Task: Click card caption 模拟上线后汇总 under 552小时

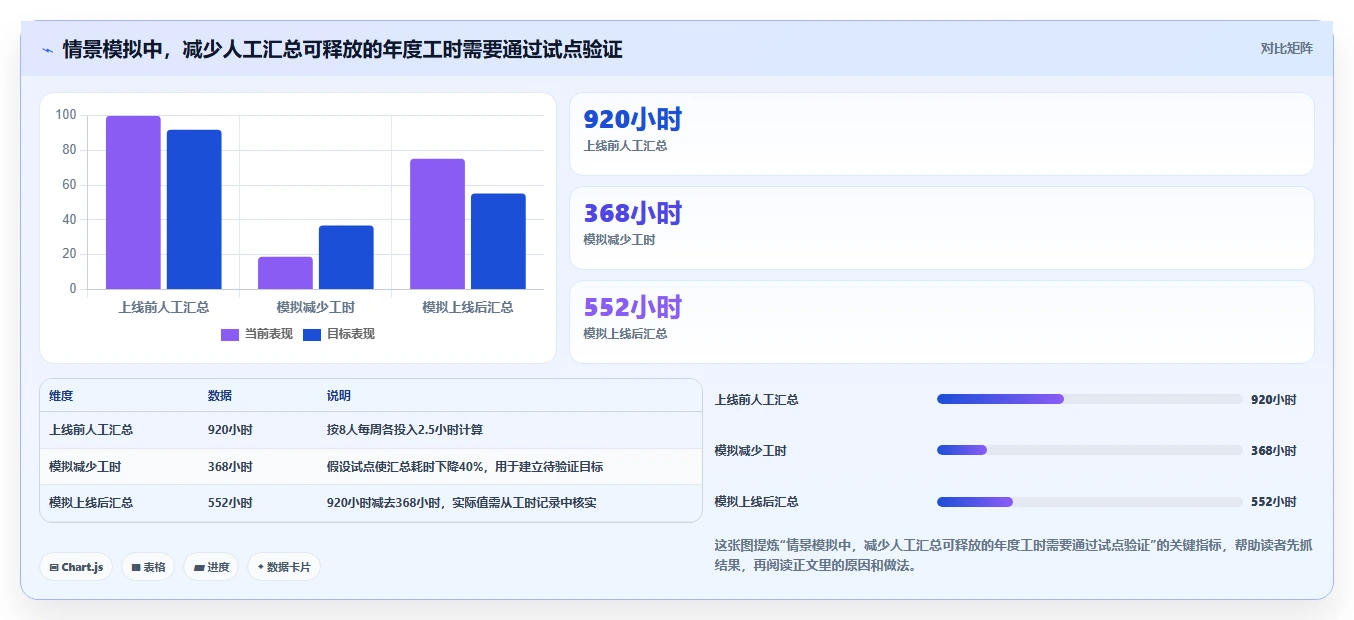Action: click(x=625, y=334)
